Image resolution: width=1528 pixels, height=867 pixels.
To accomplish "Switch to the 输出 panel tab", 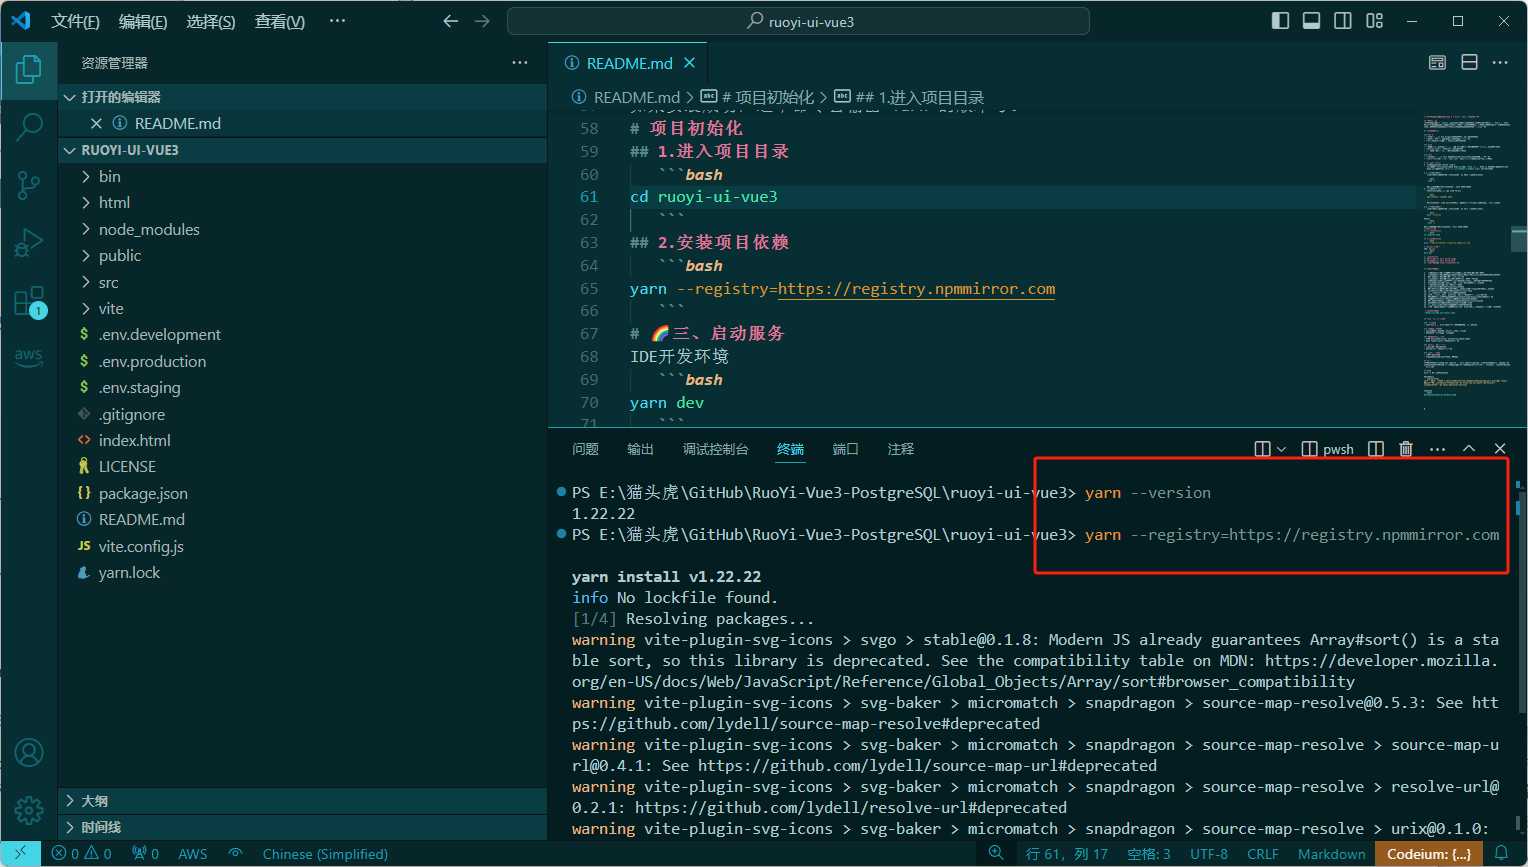I will point(640,449).
